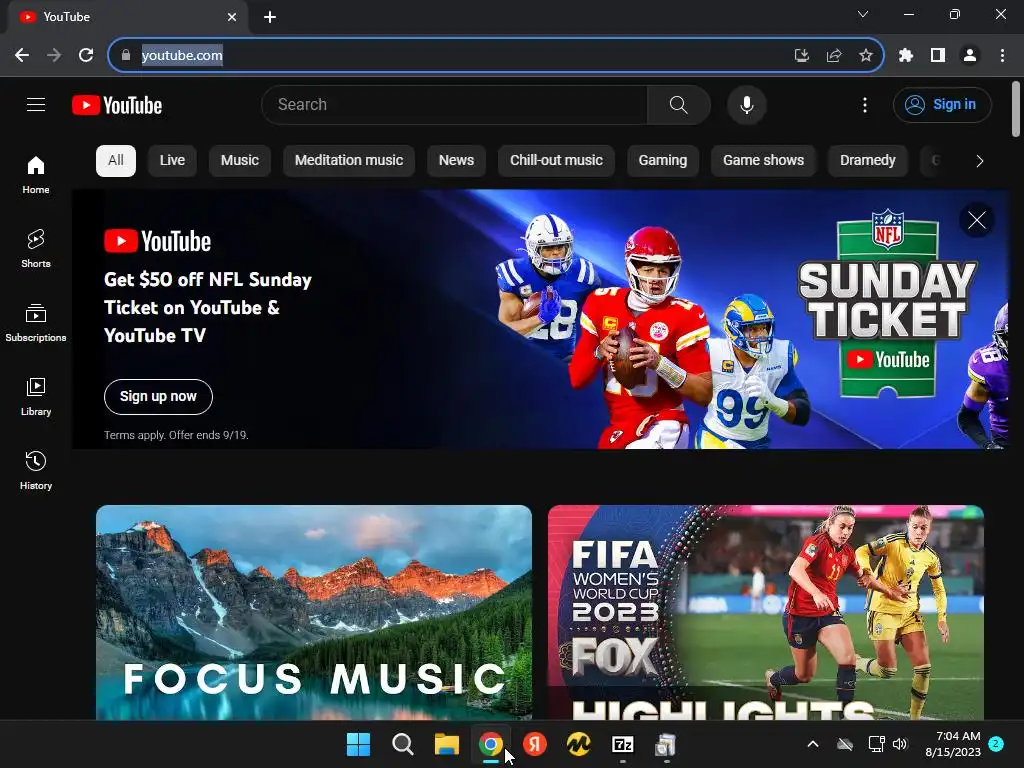This screenshot has height=768, width=1024.
Task: Open Subscriptions from sidebar
Action: click(x=36, y=323)
